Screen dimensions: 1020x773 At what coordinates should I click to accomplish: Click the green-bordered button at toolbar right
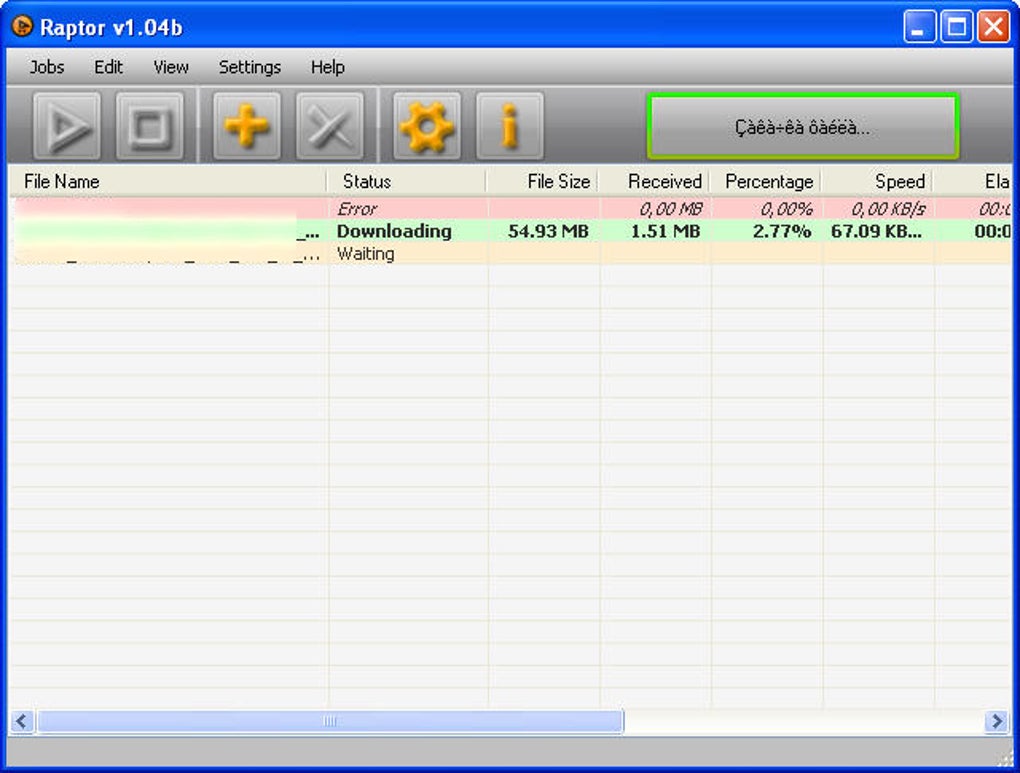click(x=802, y=126)
